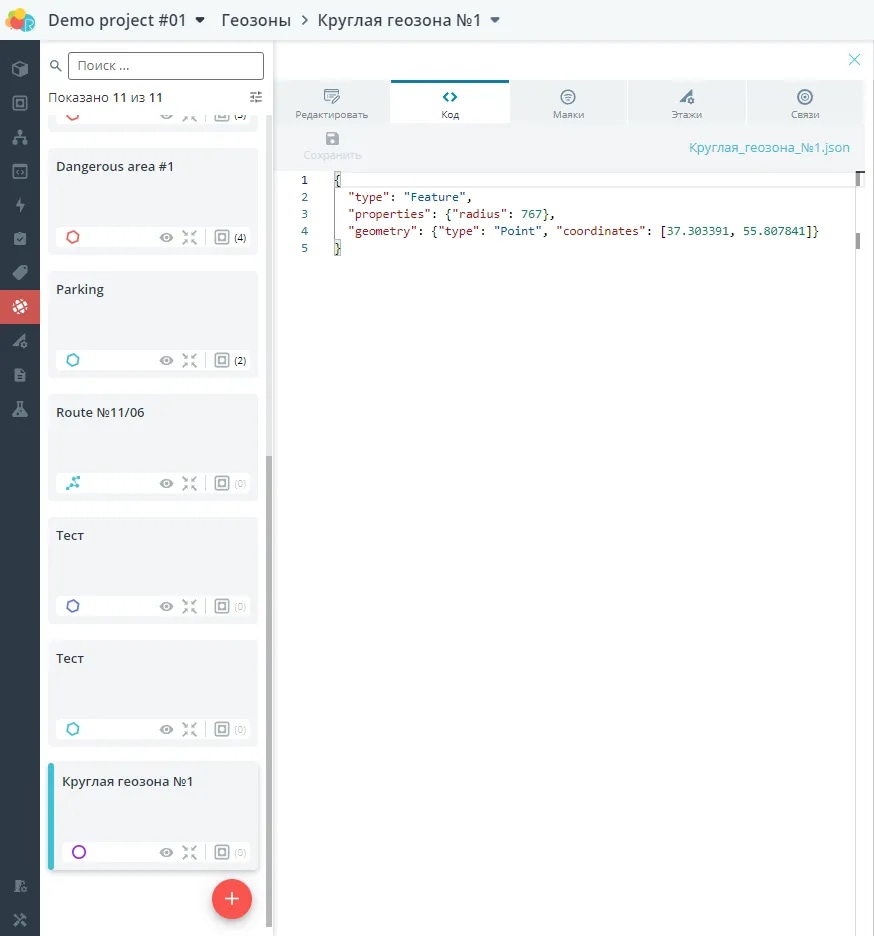Click the fit-to-view arrows icon on 'Route №11/06'

(190, 483)
